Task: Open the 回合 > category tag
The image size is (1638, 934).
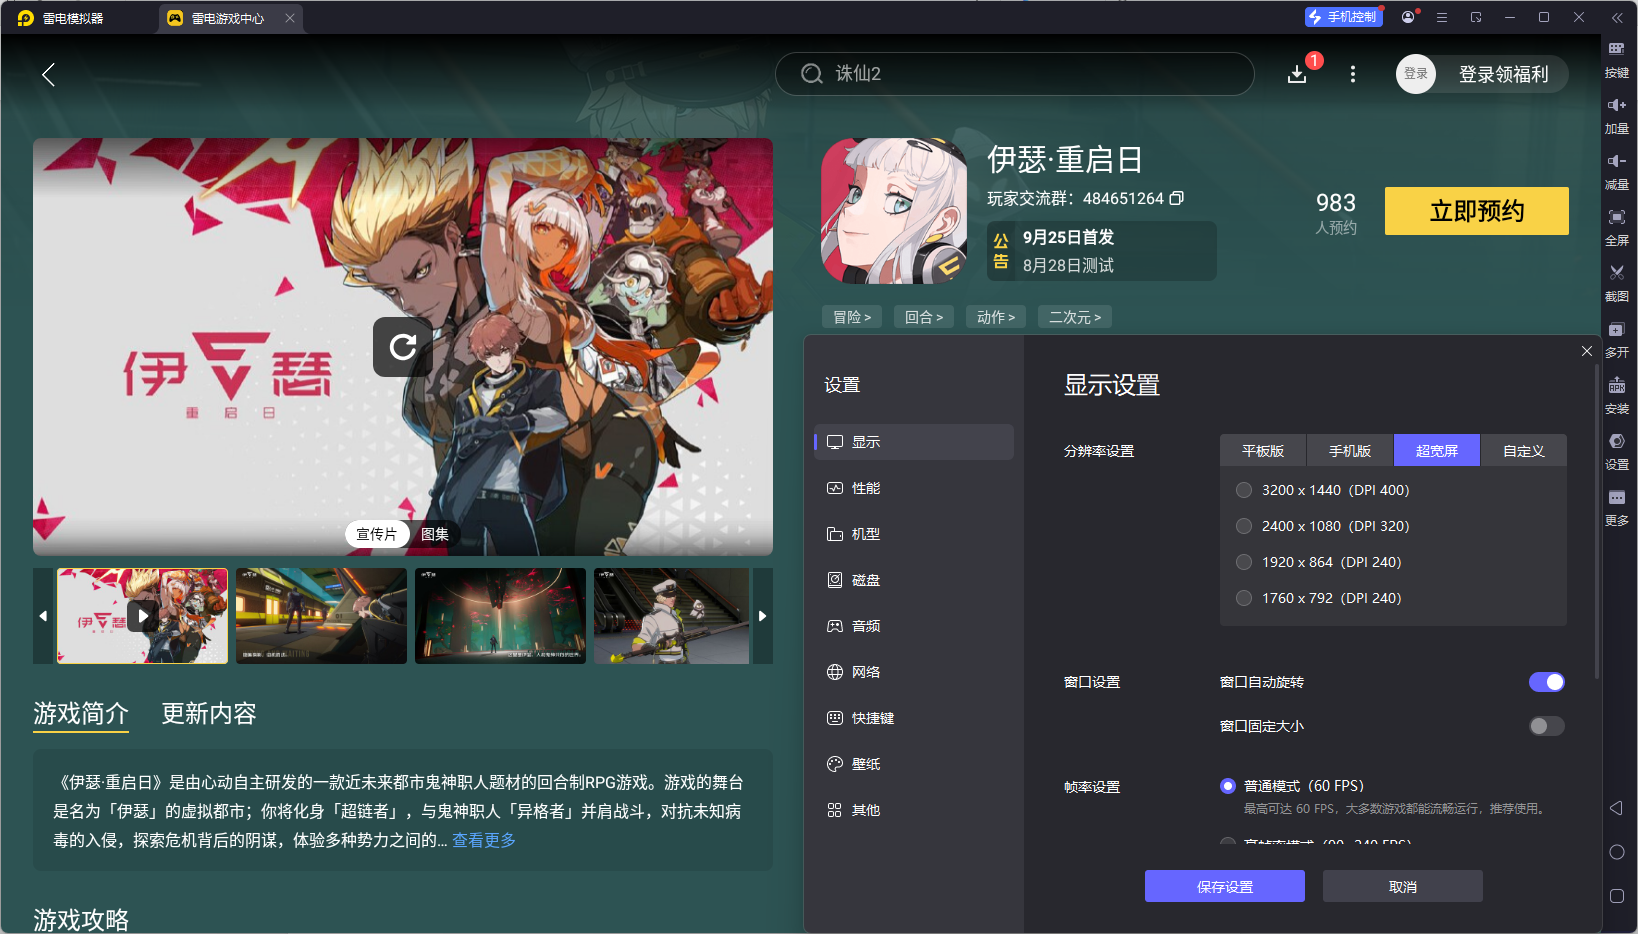Action: tap(924, 317)
